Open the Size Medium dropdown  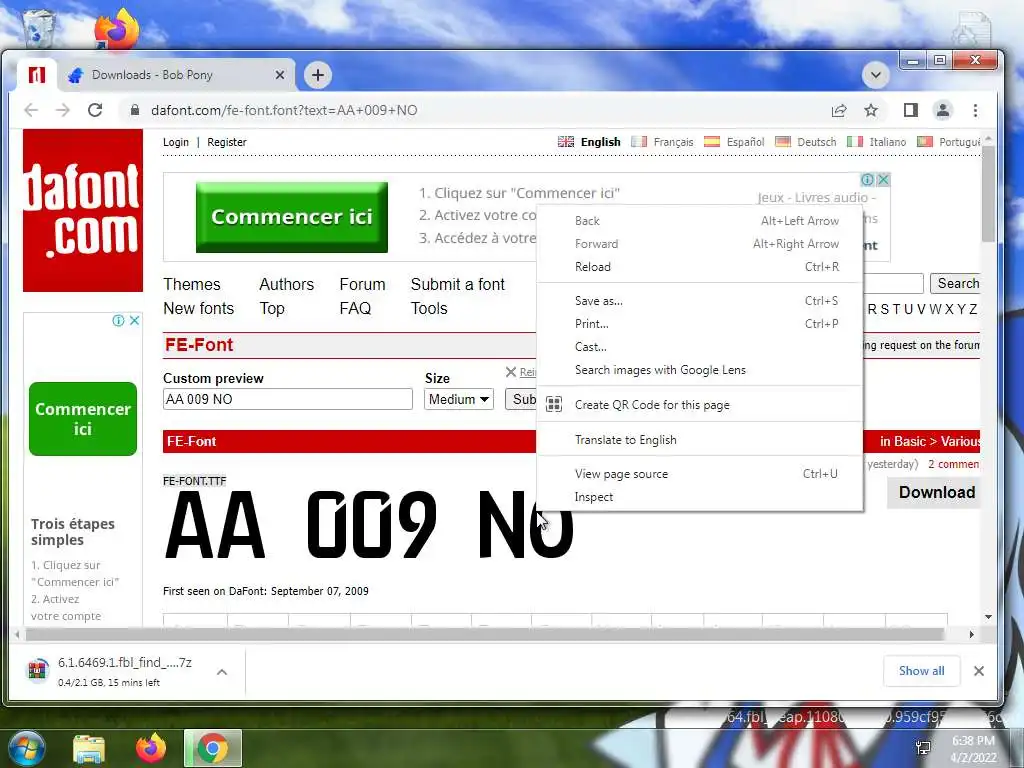coord(458,399)
